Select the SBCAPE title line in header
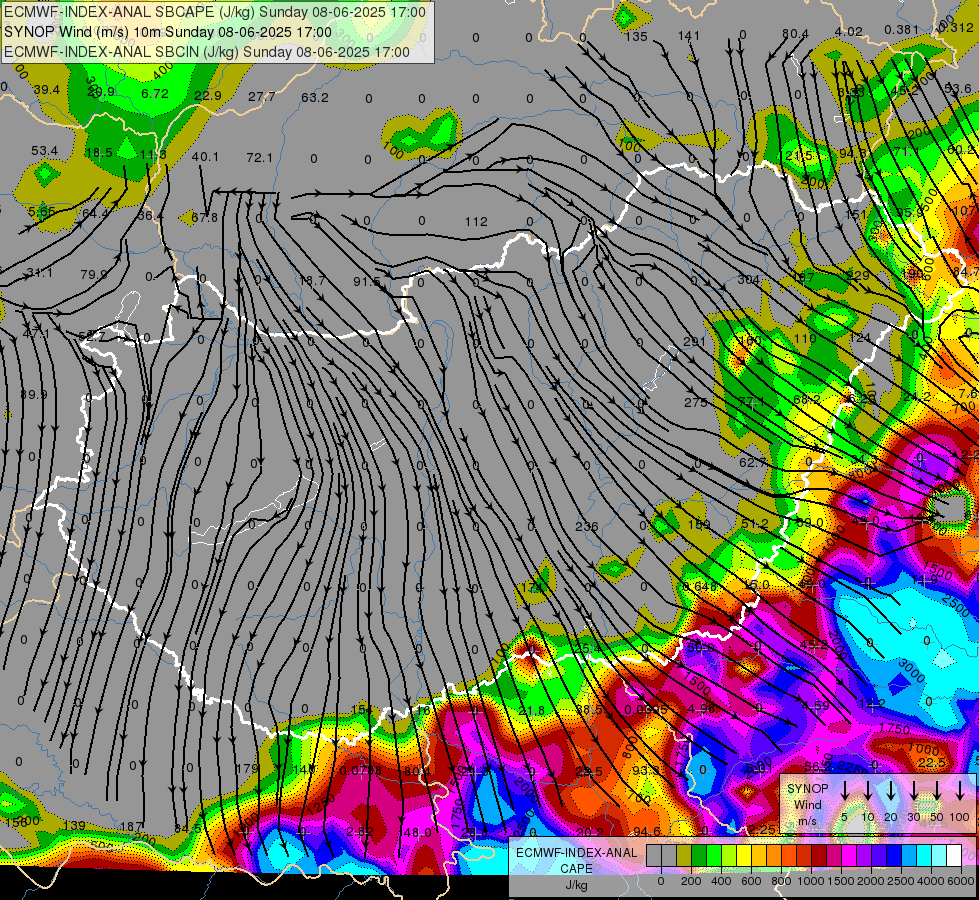 (x=215, y=12)
